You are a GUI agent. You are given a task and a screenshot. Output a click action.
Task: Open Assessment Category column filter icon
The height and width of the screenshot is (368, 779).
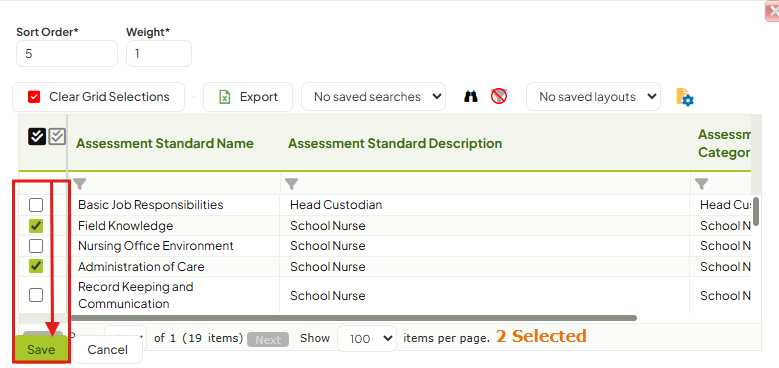(701, 184)
